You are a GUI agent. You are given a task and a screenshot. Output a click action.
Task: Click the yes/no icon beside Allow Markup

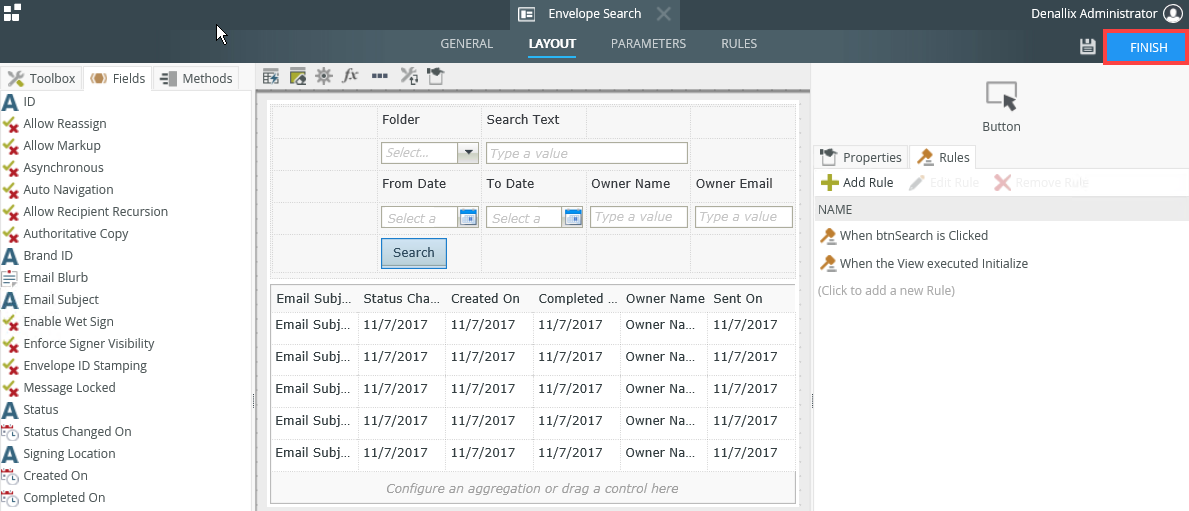pyautogui.click(x=10, y=146)
